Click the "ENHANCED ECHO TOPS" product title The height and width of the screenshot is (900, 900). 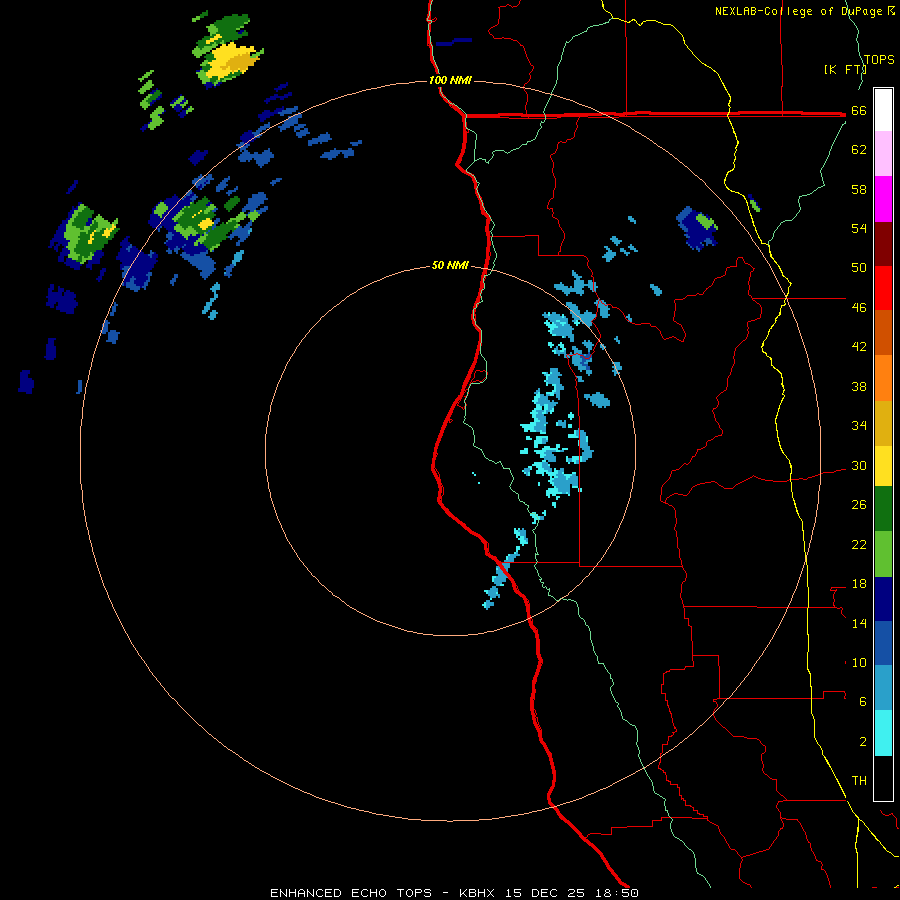351,893
